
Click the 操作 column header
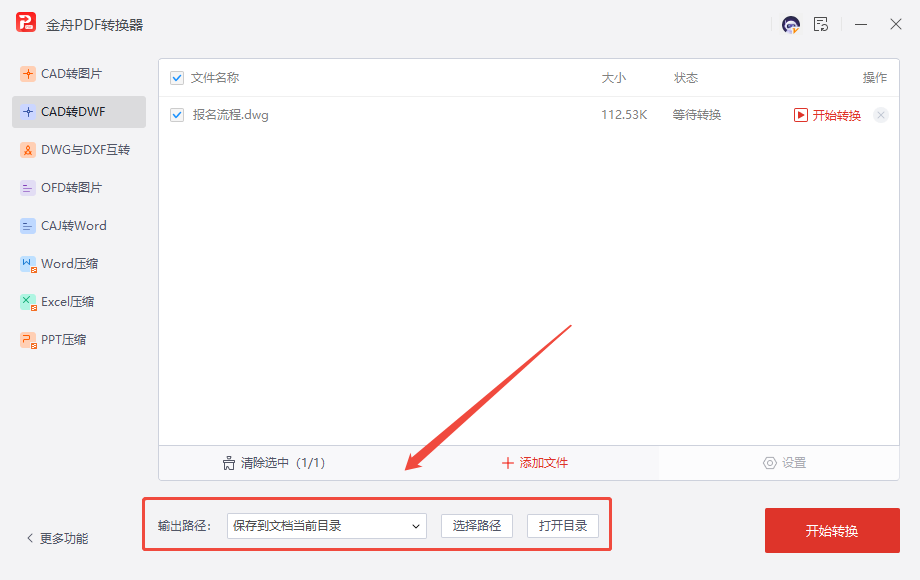click(x=874, y=78)
